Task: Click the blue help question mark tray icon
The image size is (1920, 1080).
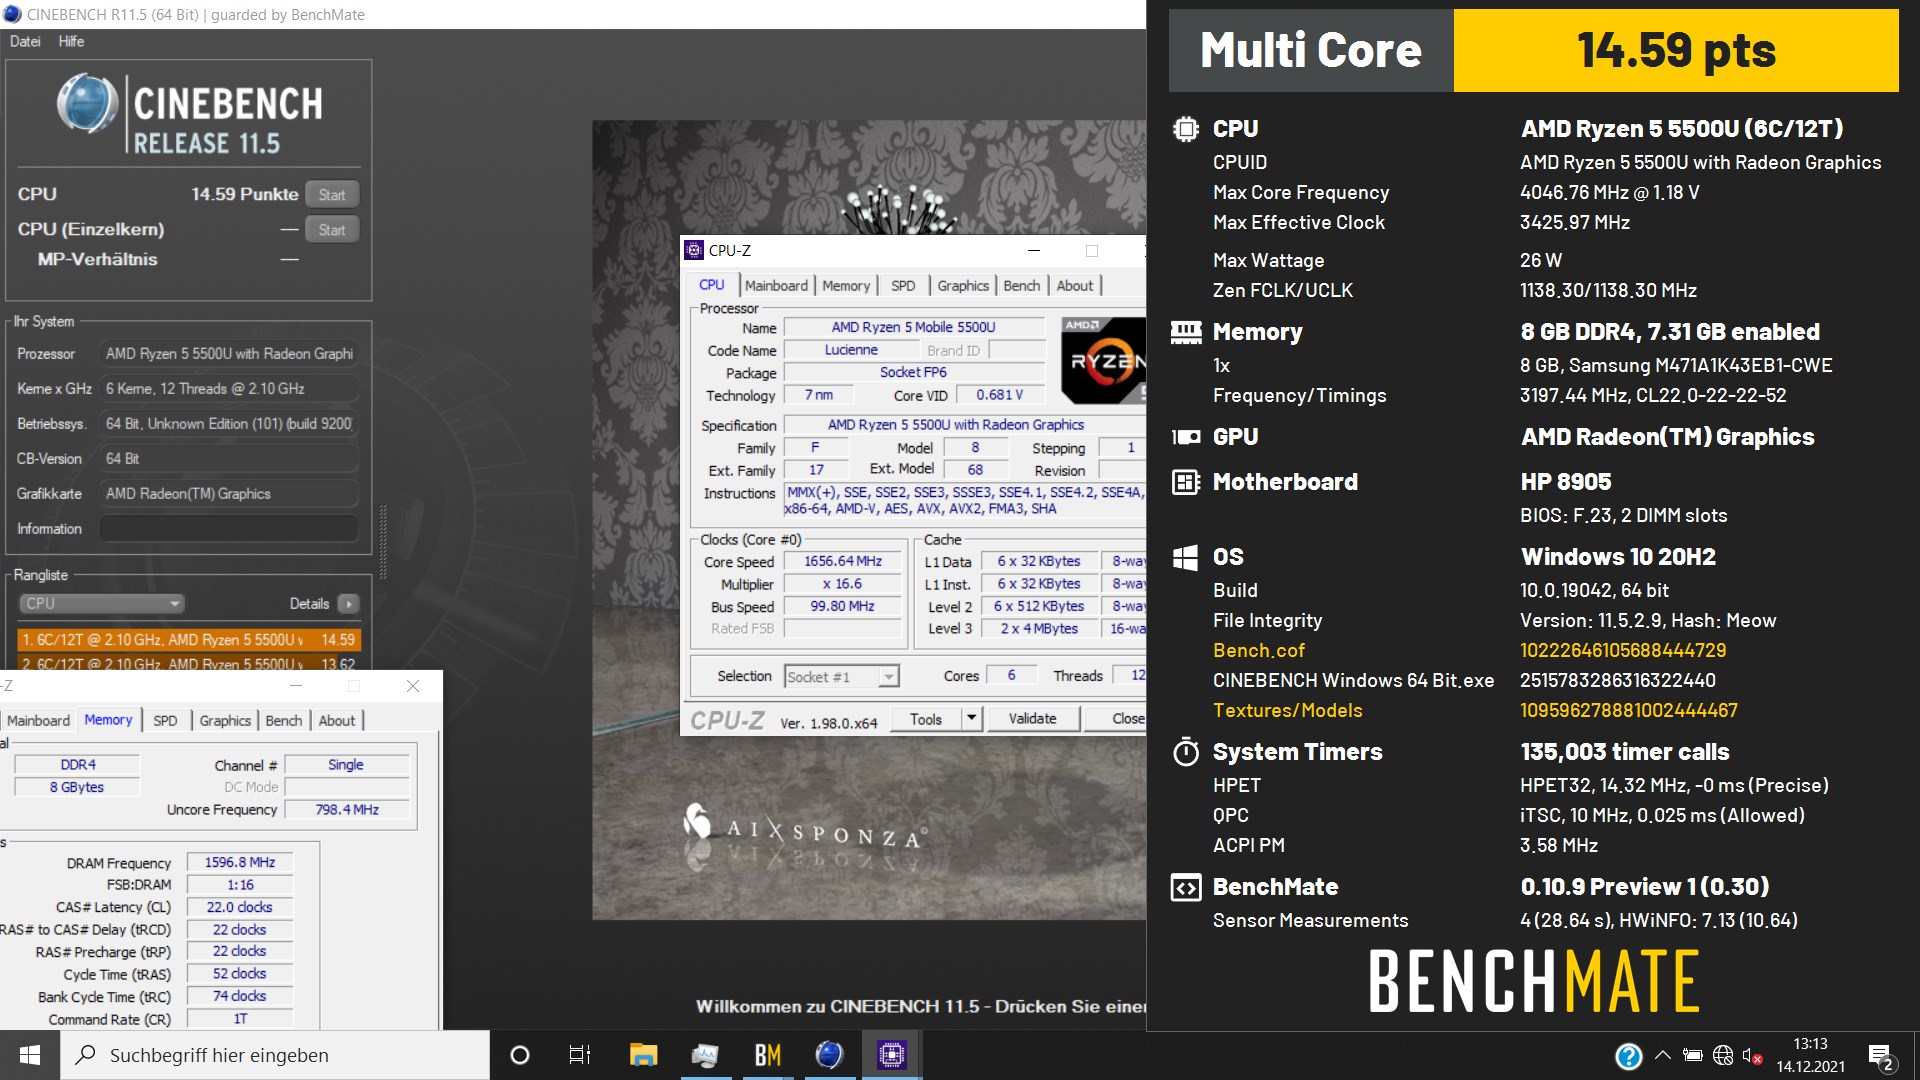Action: coord(1628,1056)
